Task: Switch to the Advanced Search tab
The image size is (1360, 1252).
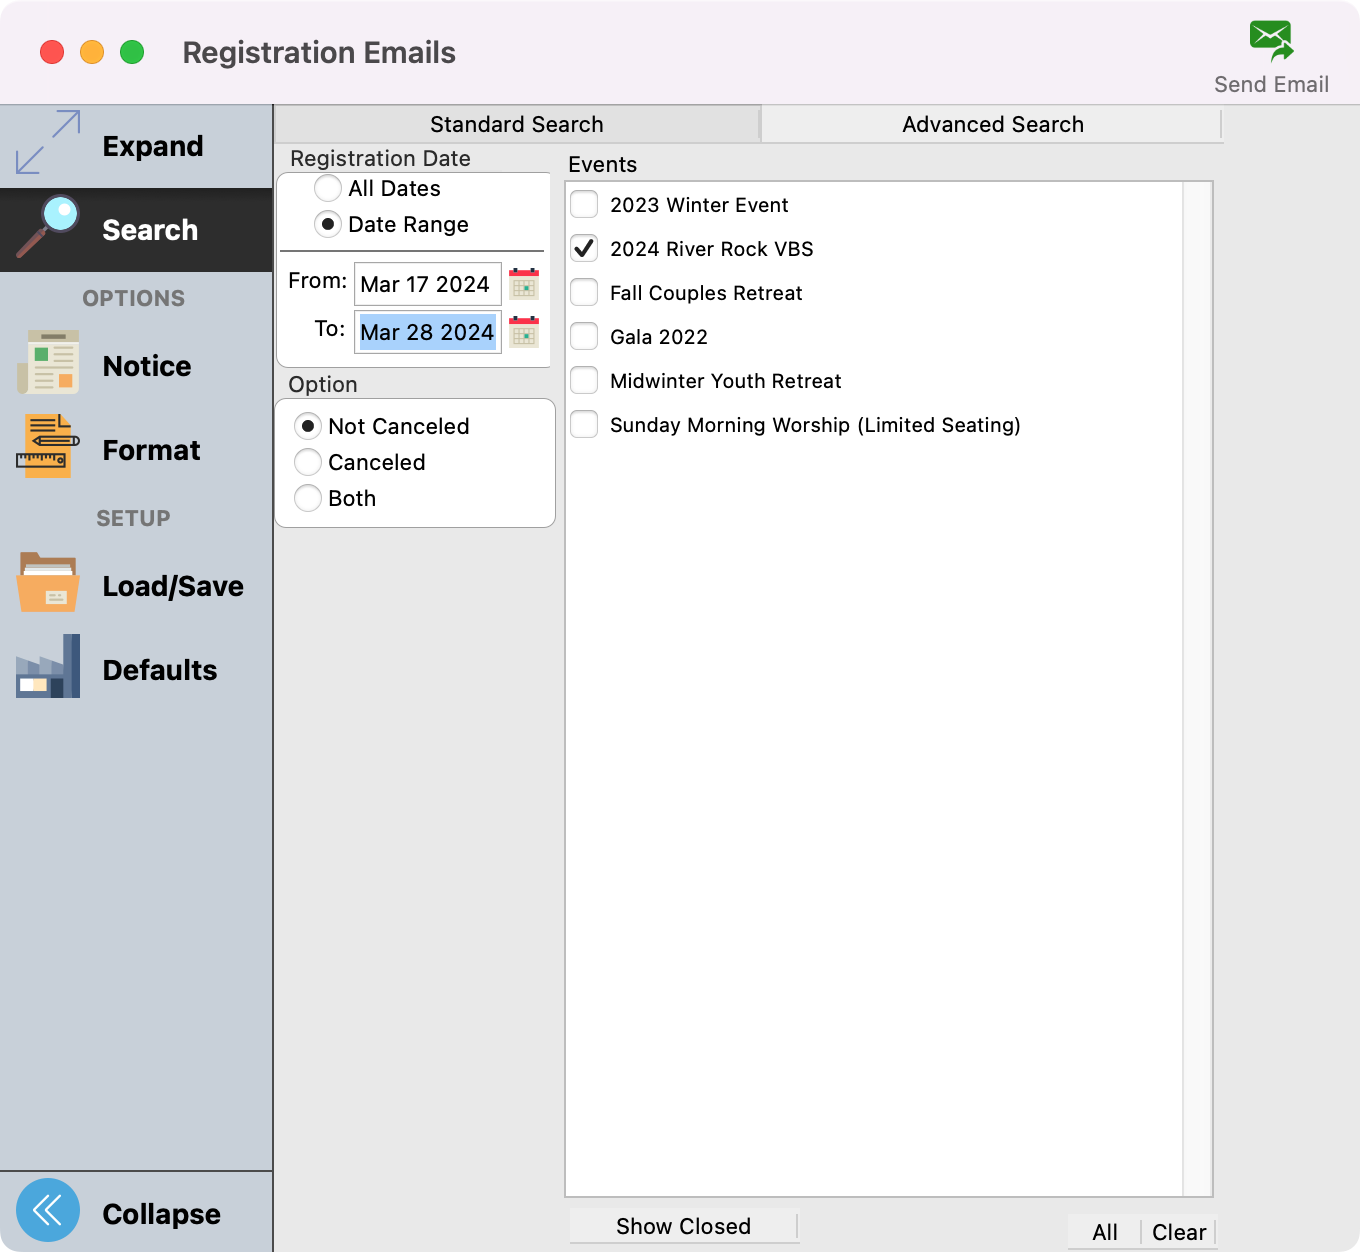Action: coord(992,124)
